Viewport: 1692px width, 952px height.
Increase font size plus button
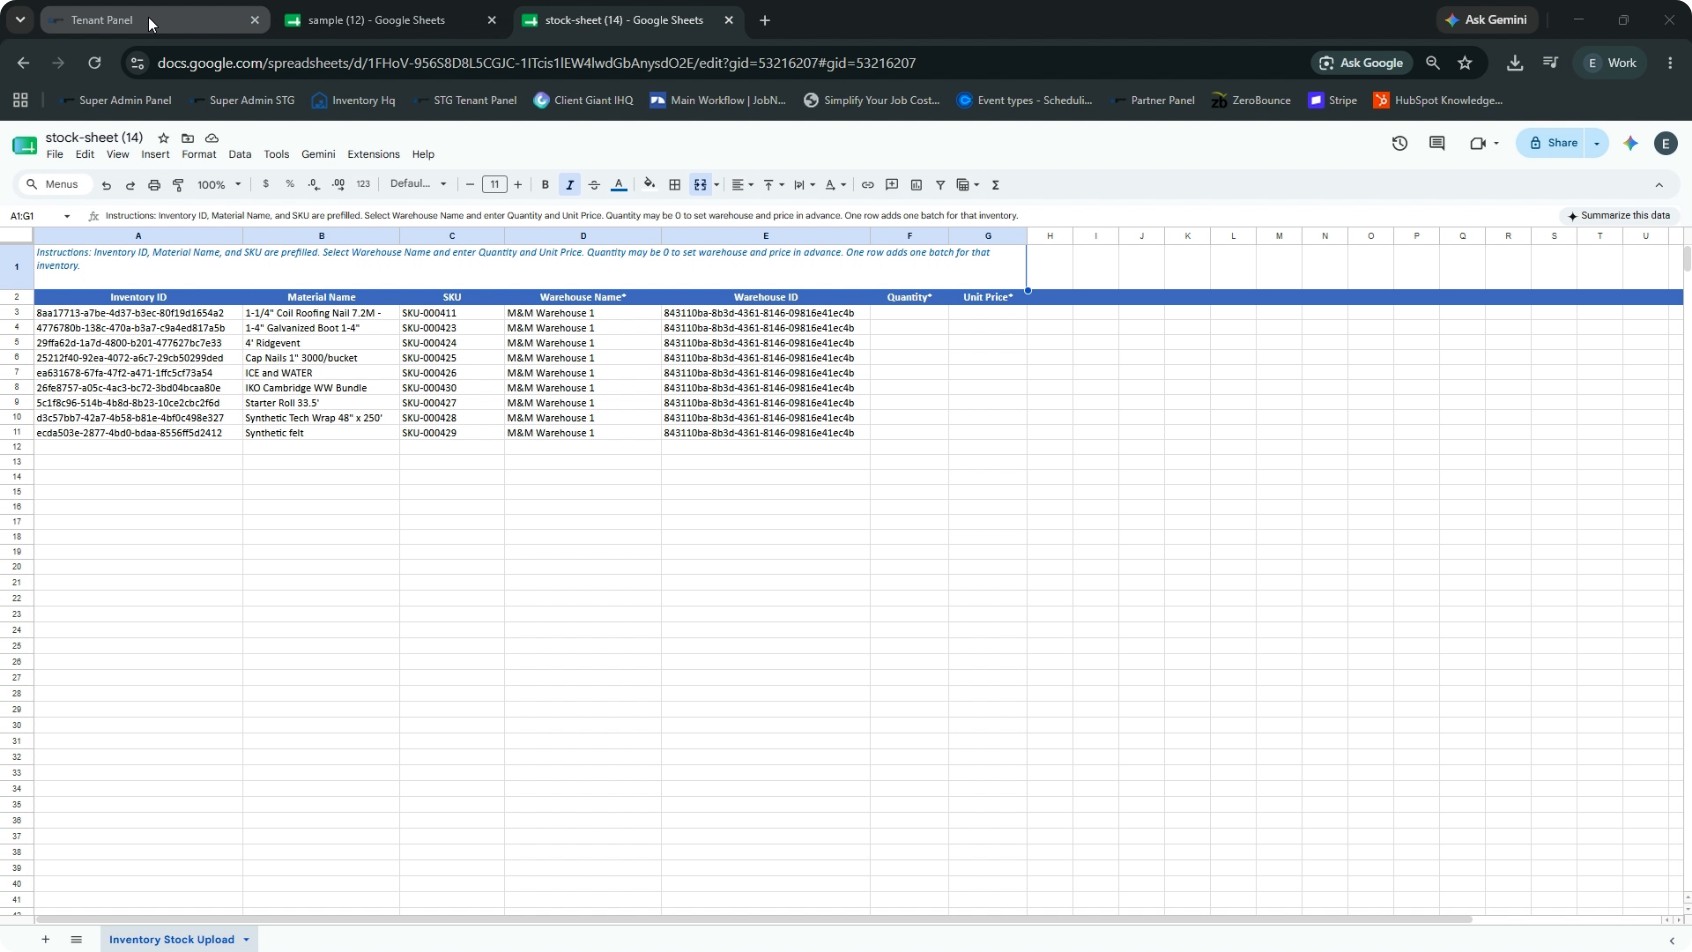(518, 185)
